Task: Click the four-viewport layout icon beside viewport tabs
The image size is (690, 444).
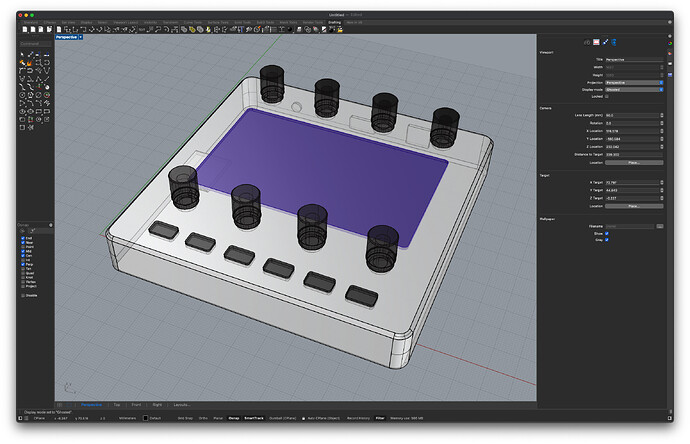Action: 59,405
